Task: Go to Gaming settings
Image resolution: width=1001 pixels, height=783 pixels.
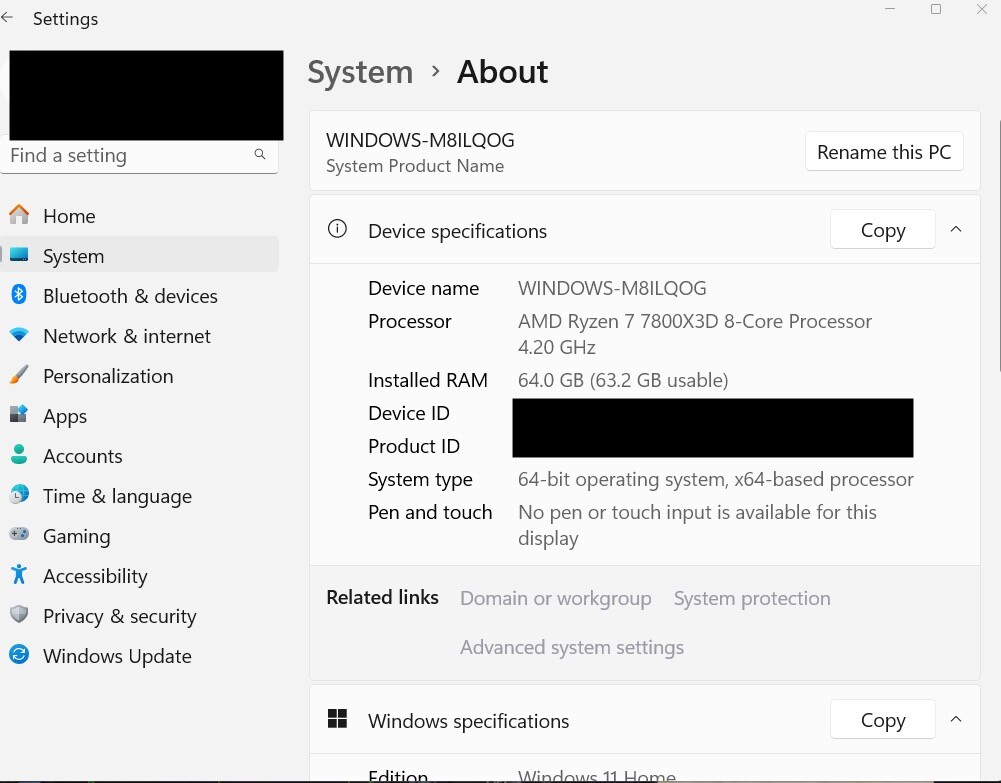Action: pos(139,535)
